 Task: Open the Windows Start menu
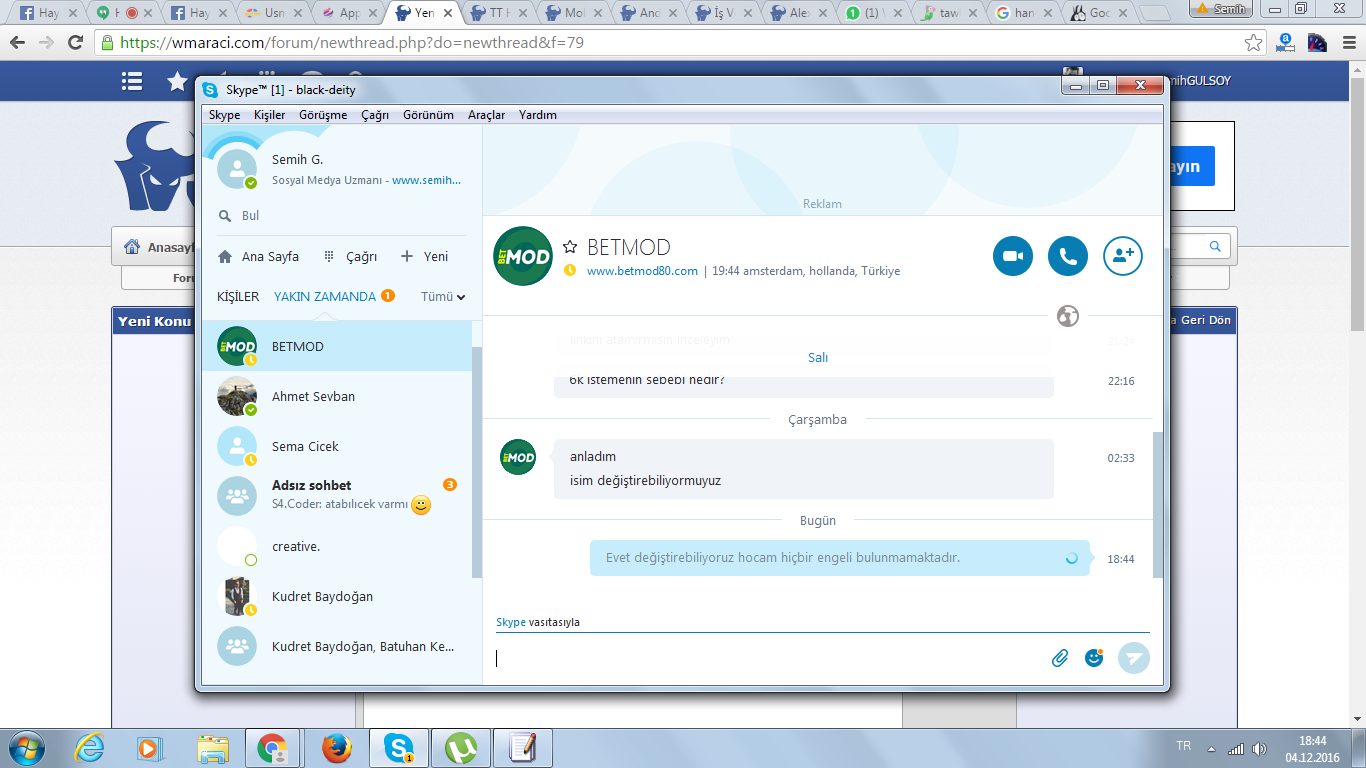click(x=25, y=748)
